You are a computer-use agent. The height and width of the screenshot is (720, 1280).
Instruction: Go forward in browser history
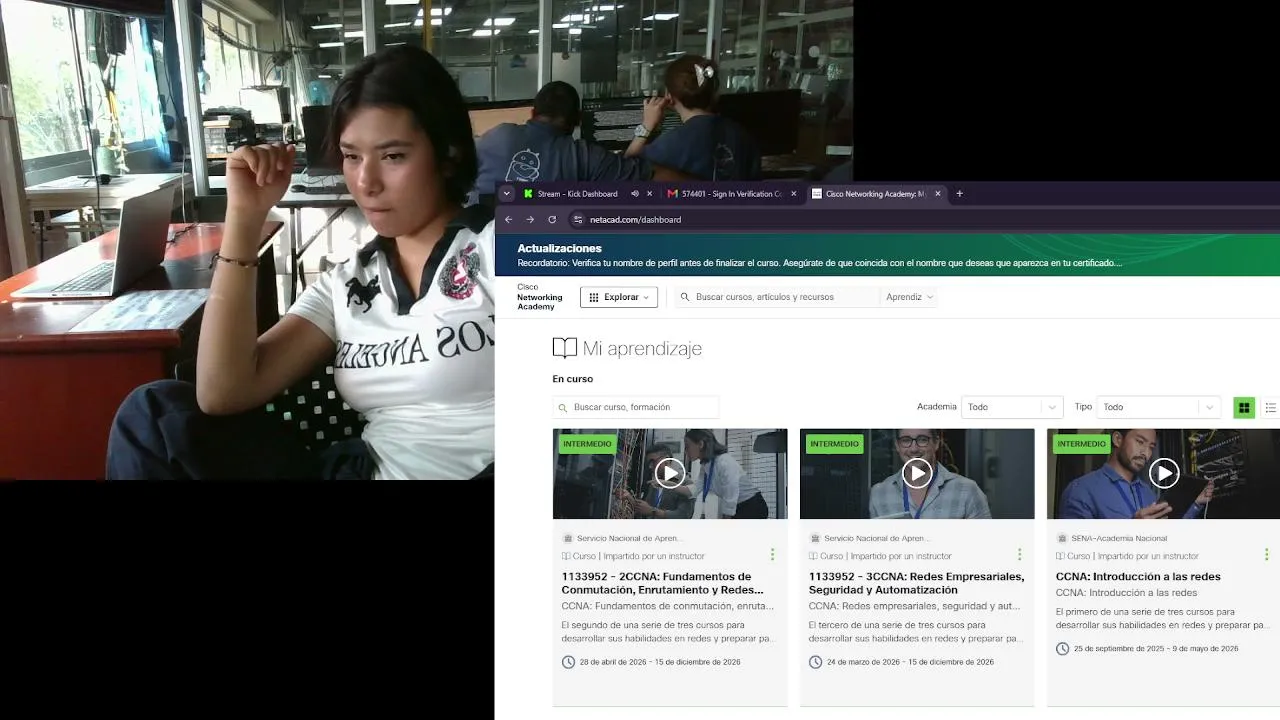[530, 219]
